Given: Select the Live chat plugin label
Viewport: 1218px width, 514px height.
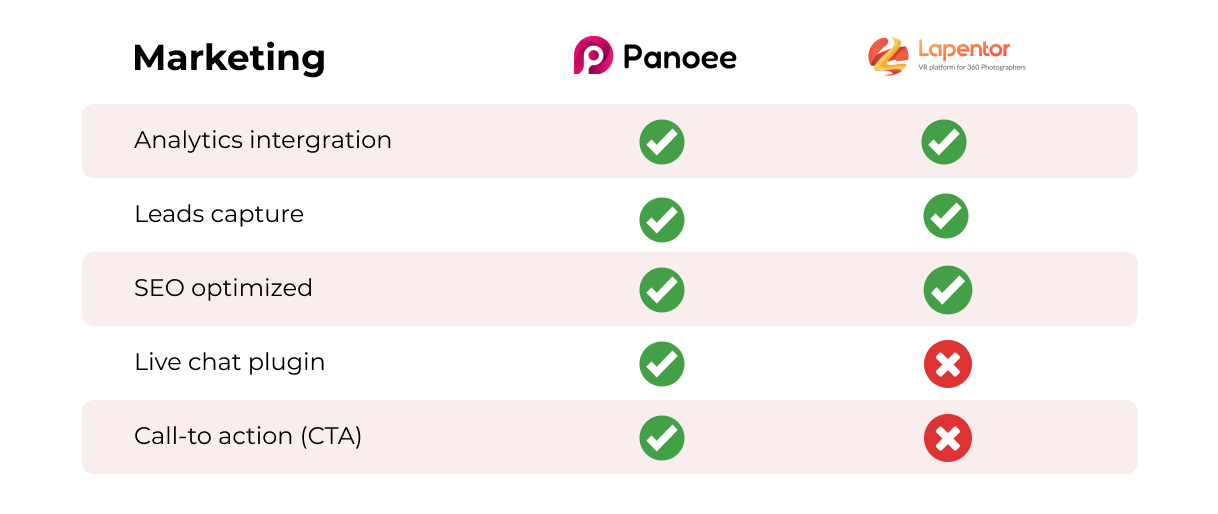Looking at the screenshot, I should coord(230,362).
